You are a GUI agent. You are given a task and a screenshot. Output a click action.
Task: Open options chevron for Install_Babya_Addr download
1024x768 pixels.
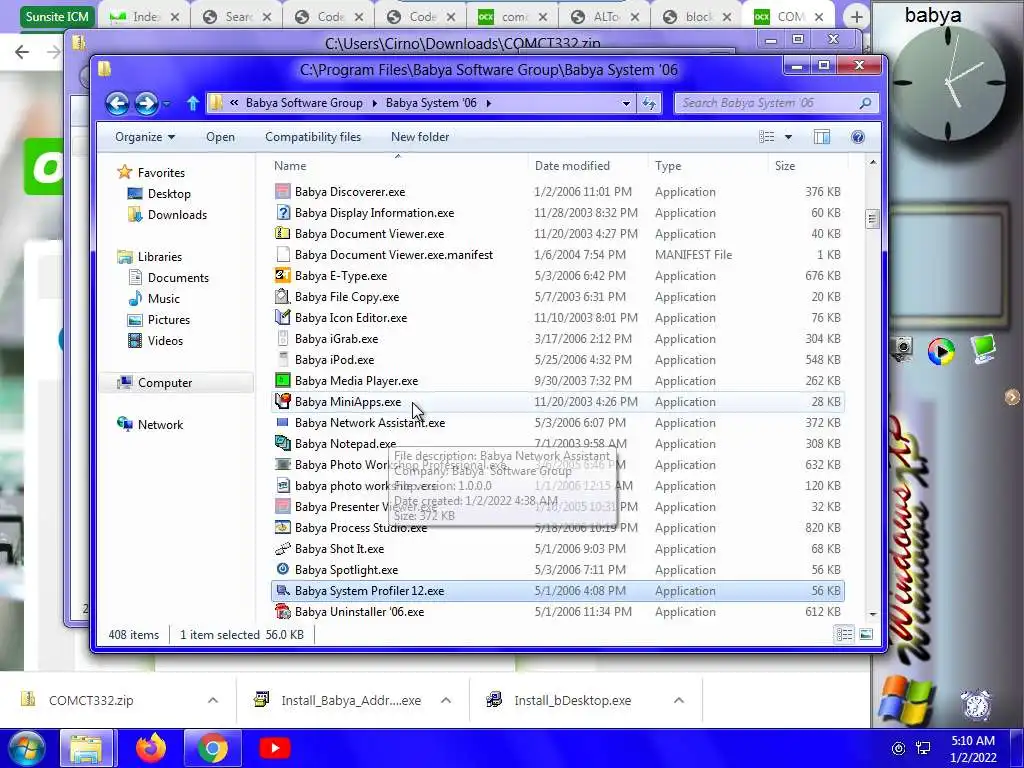446,700
